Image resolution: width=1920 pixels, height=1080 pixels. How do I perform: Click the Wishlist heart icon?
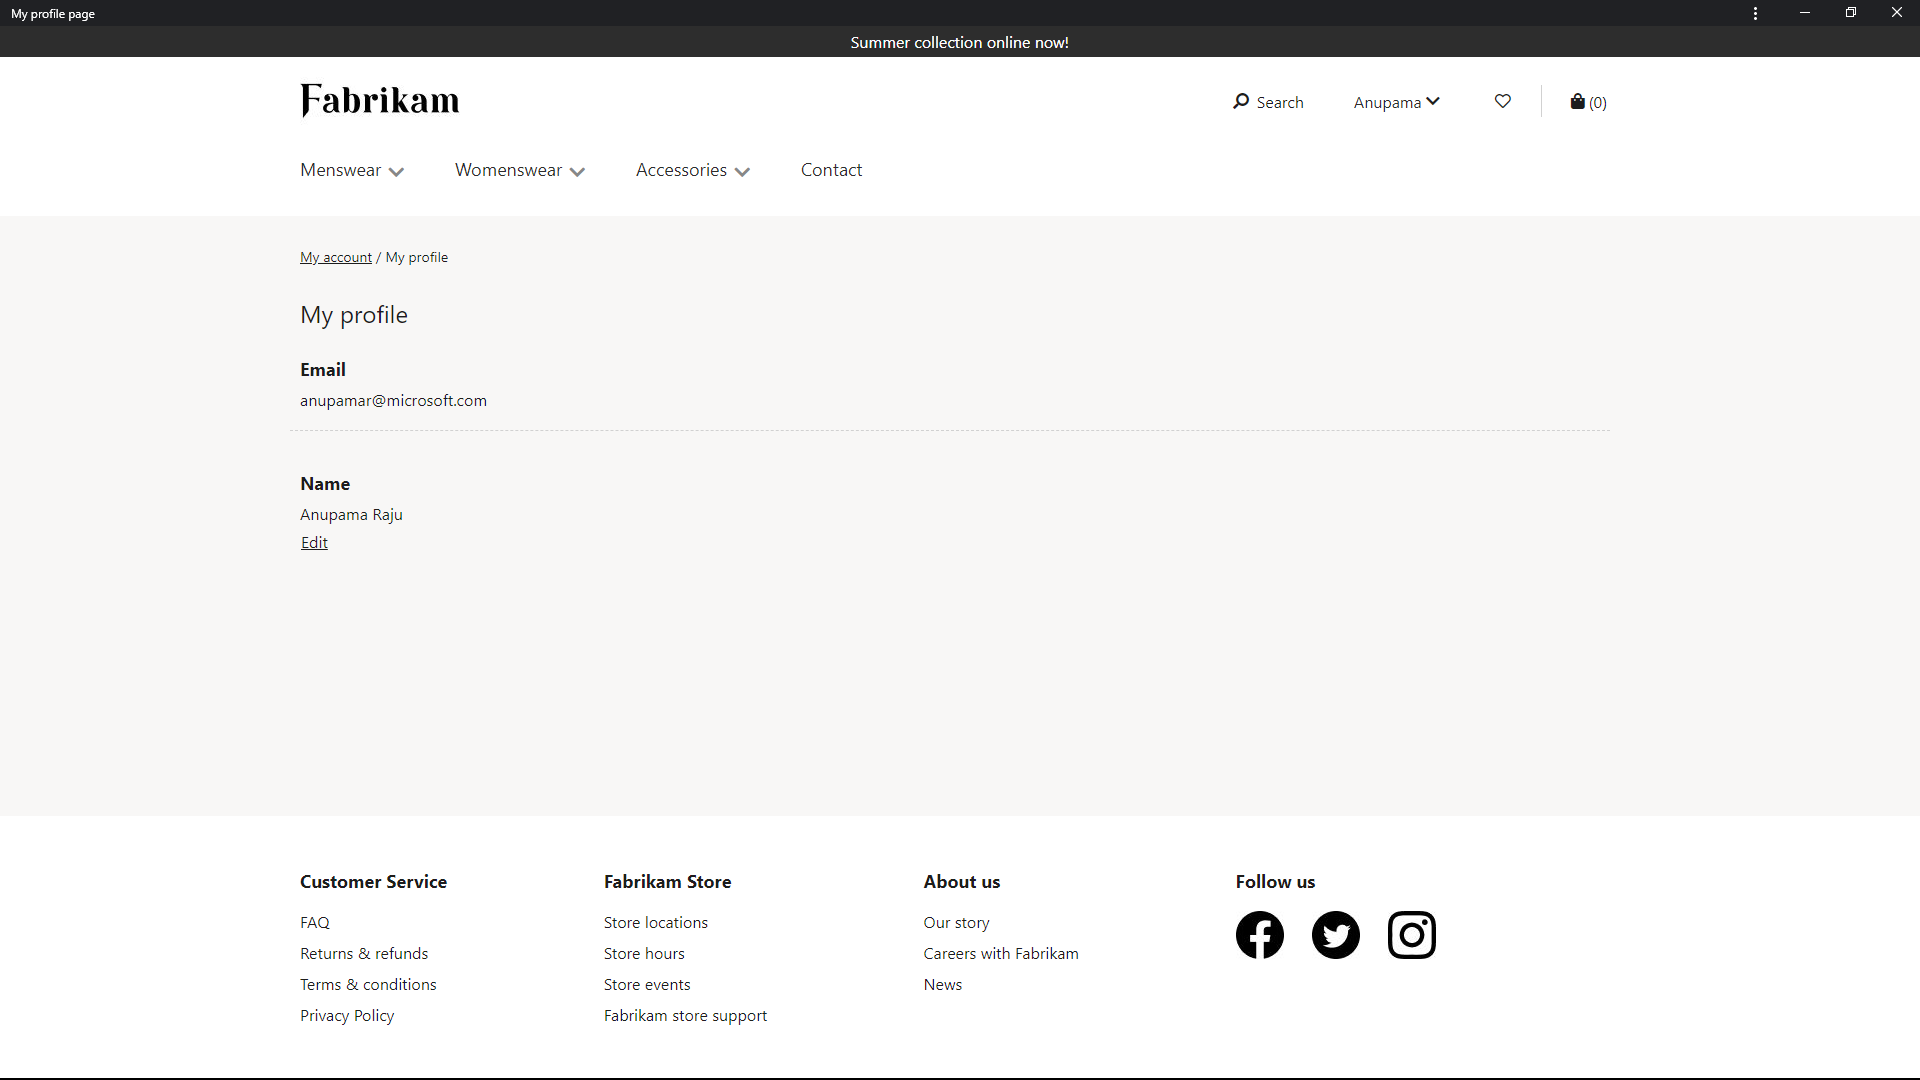[1503, 102]
